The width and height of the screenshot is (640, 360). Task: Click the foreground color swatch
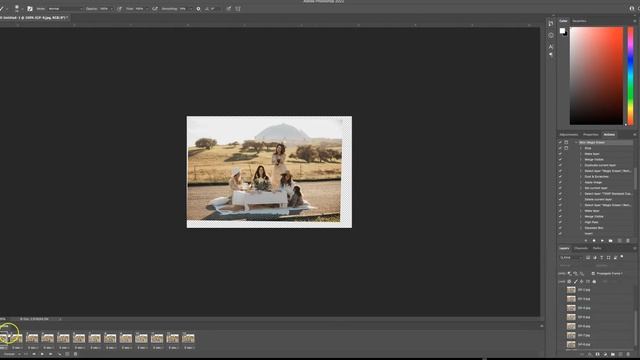point(562,31)
